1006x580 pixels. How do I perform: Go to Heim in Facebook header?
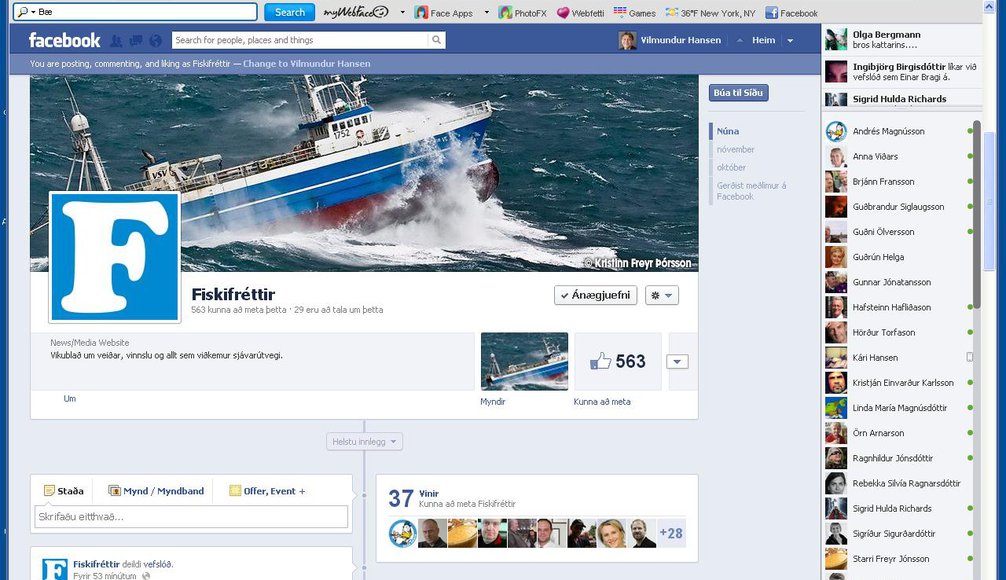point(763,40)
